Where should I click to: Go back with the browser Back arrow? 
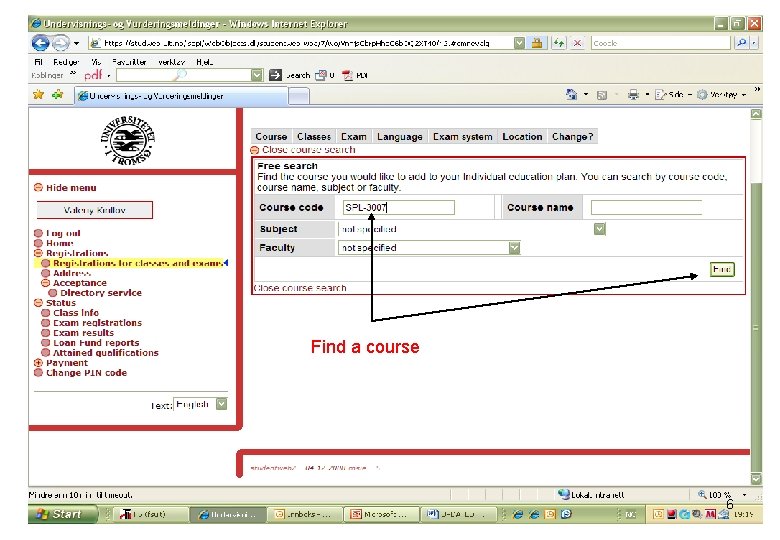tap(40, 43)
